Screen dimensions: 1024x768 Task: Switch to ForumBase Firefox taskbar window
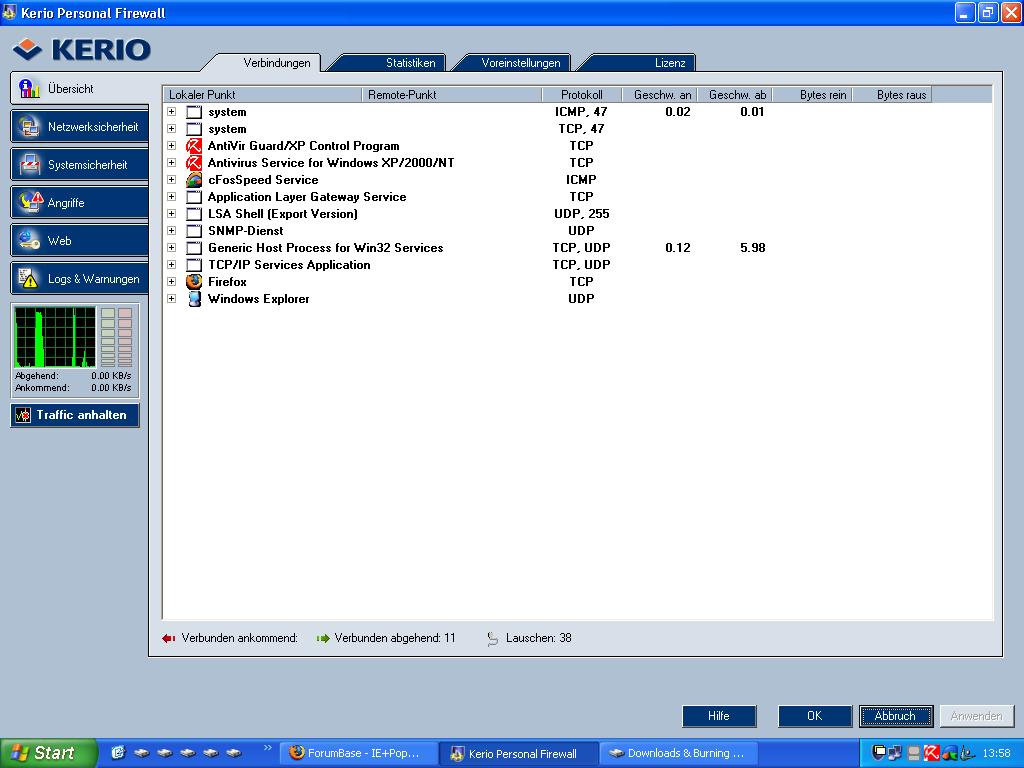359,753
